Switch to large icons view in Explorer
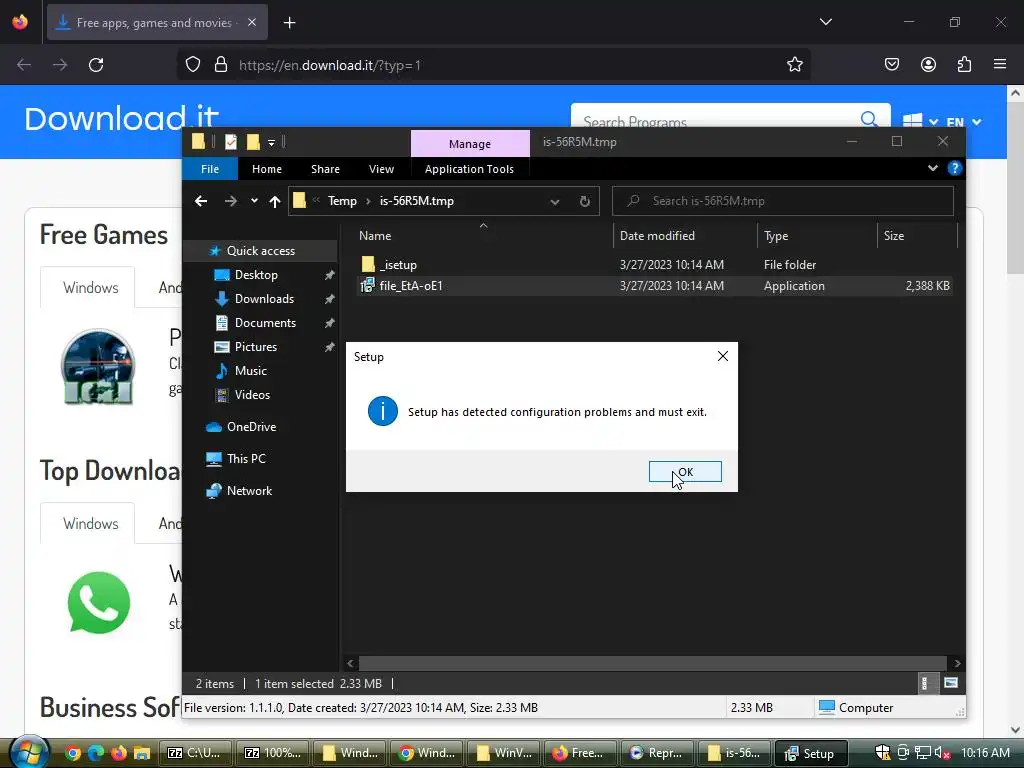 951,683
